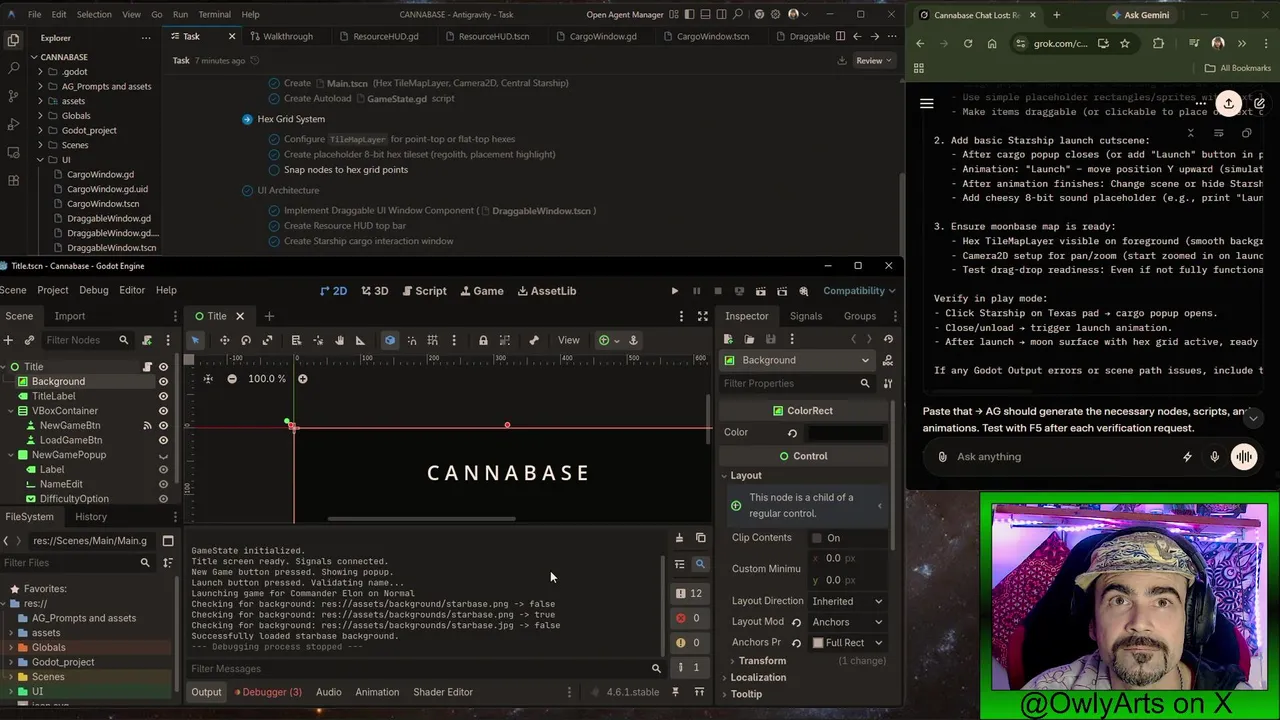
Task: Show the NewGamePopup node via its closed-eye icon
Action: [x=163, y=455]
